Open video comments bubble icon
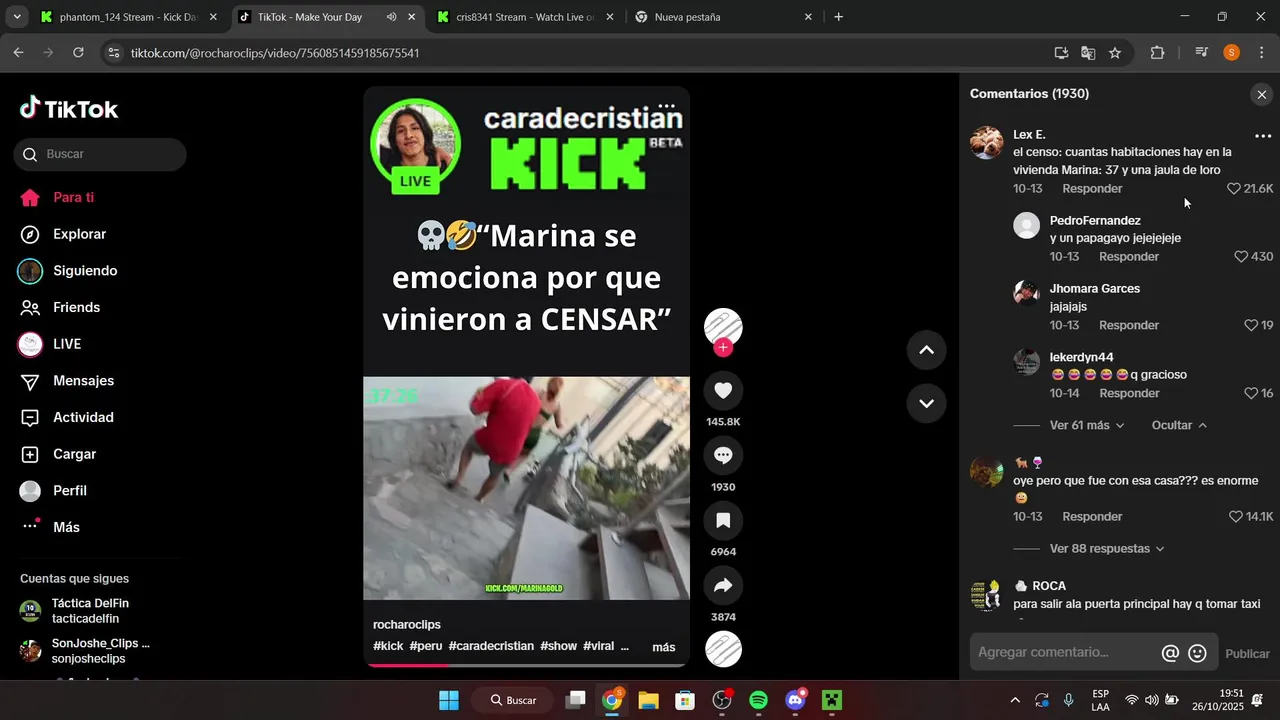This screenshot has width=1280, height=720. (x=723, y=456)
